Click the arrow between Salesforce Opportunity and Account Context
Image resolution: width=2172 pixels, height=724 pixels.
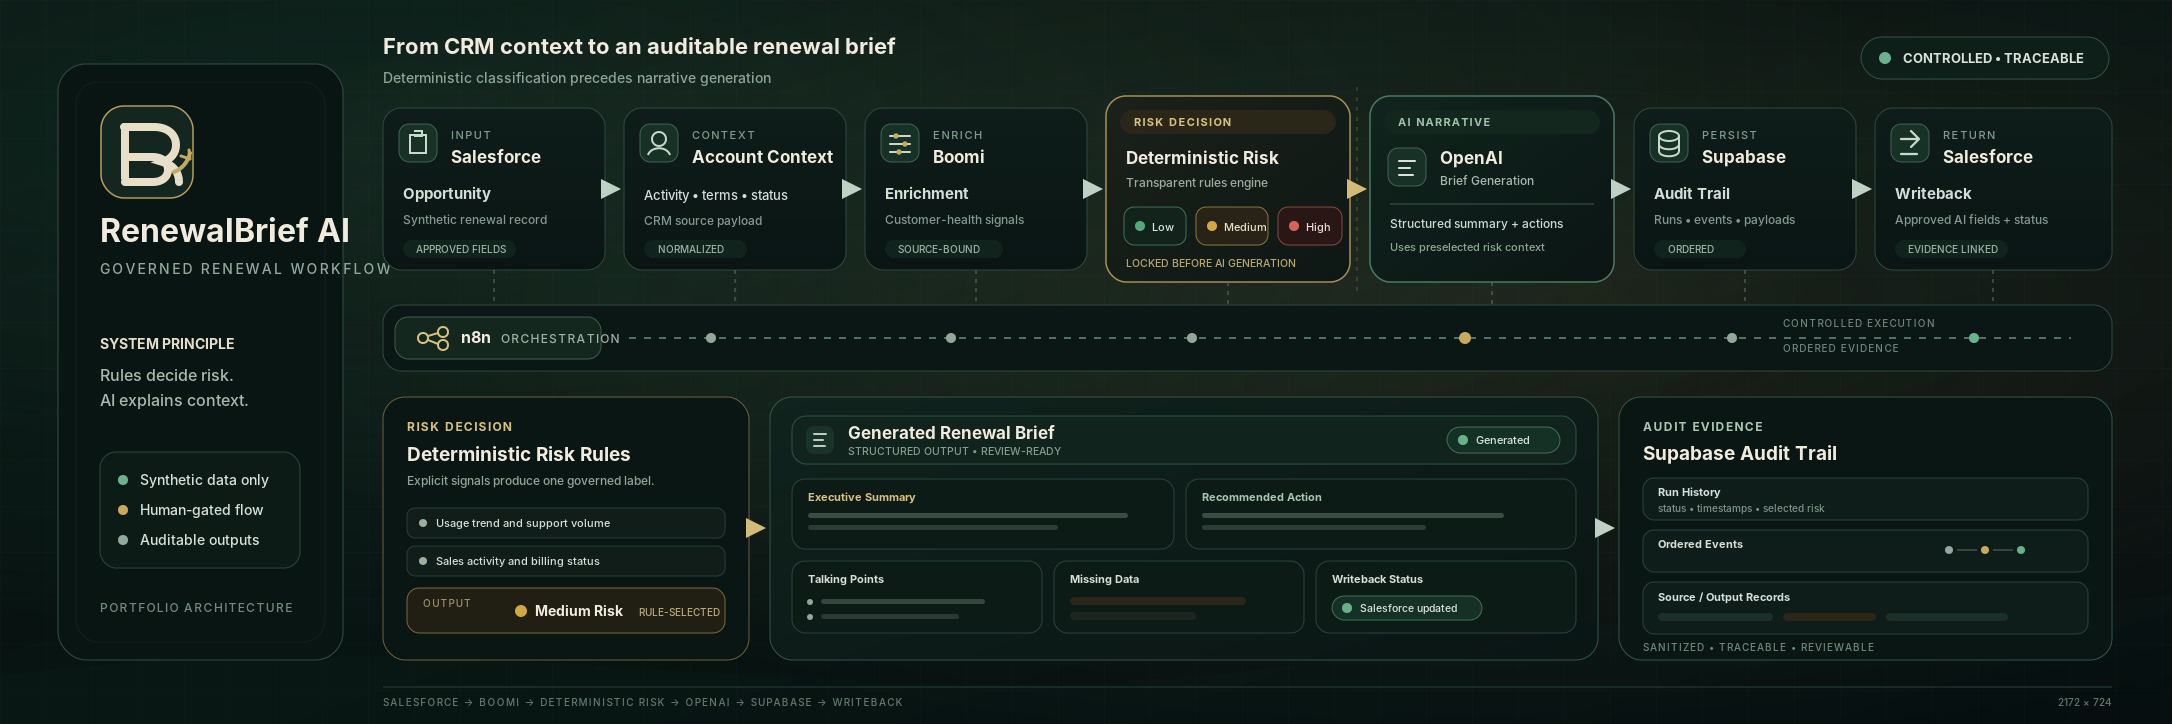coord(610,189)
